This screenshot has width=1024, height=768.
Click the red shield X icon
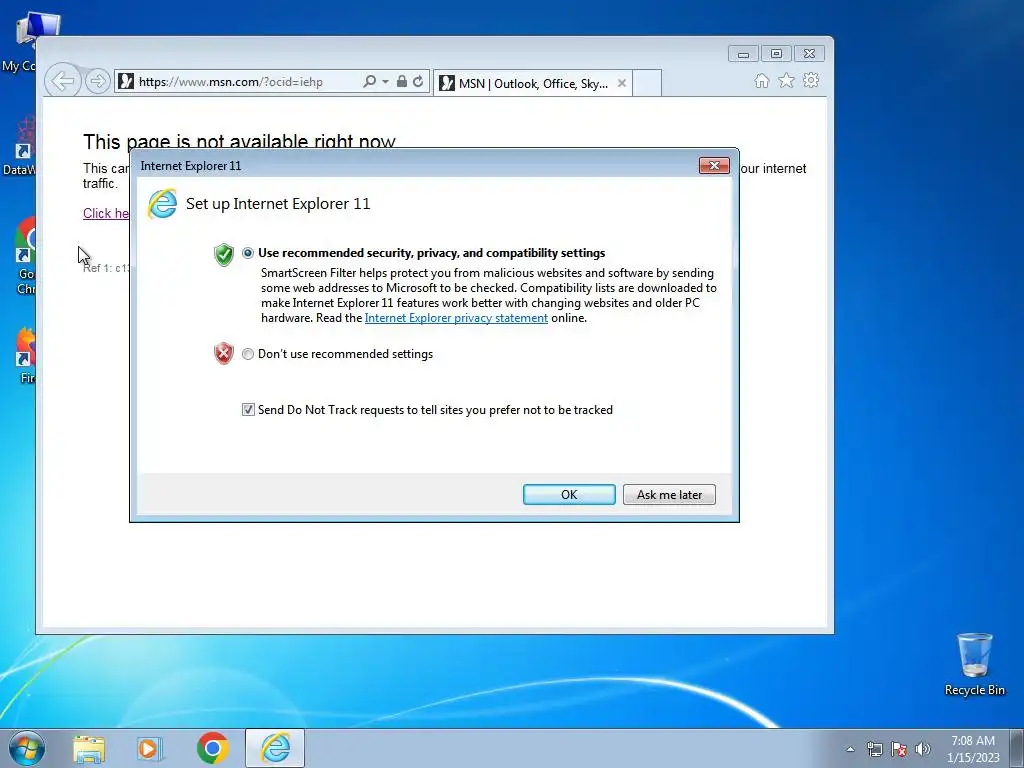tap(224, 353)
